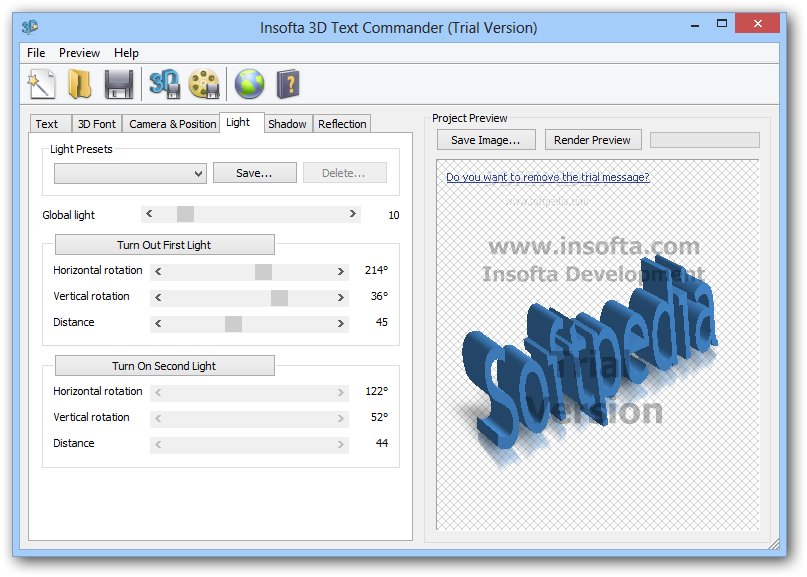Click the Save animation film reel icon

204,84
